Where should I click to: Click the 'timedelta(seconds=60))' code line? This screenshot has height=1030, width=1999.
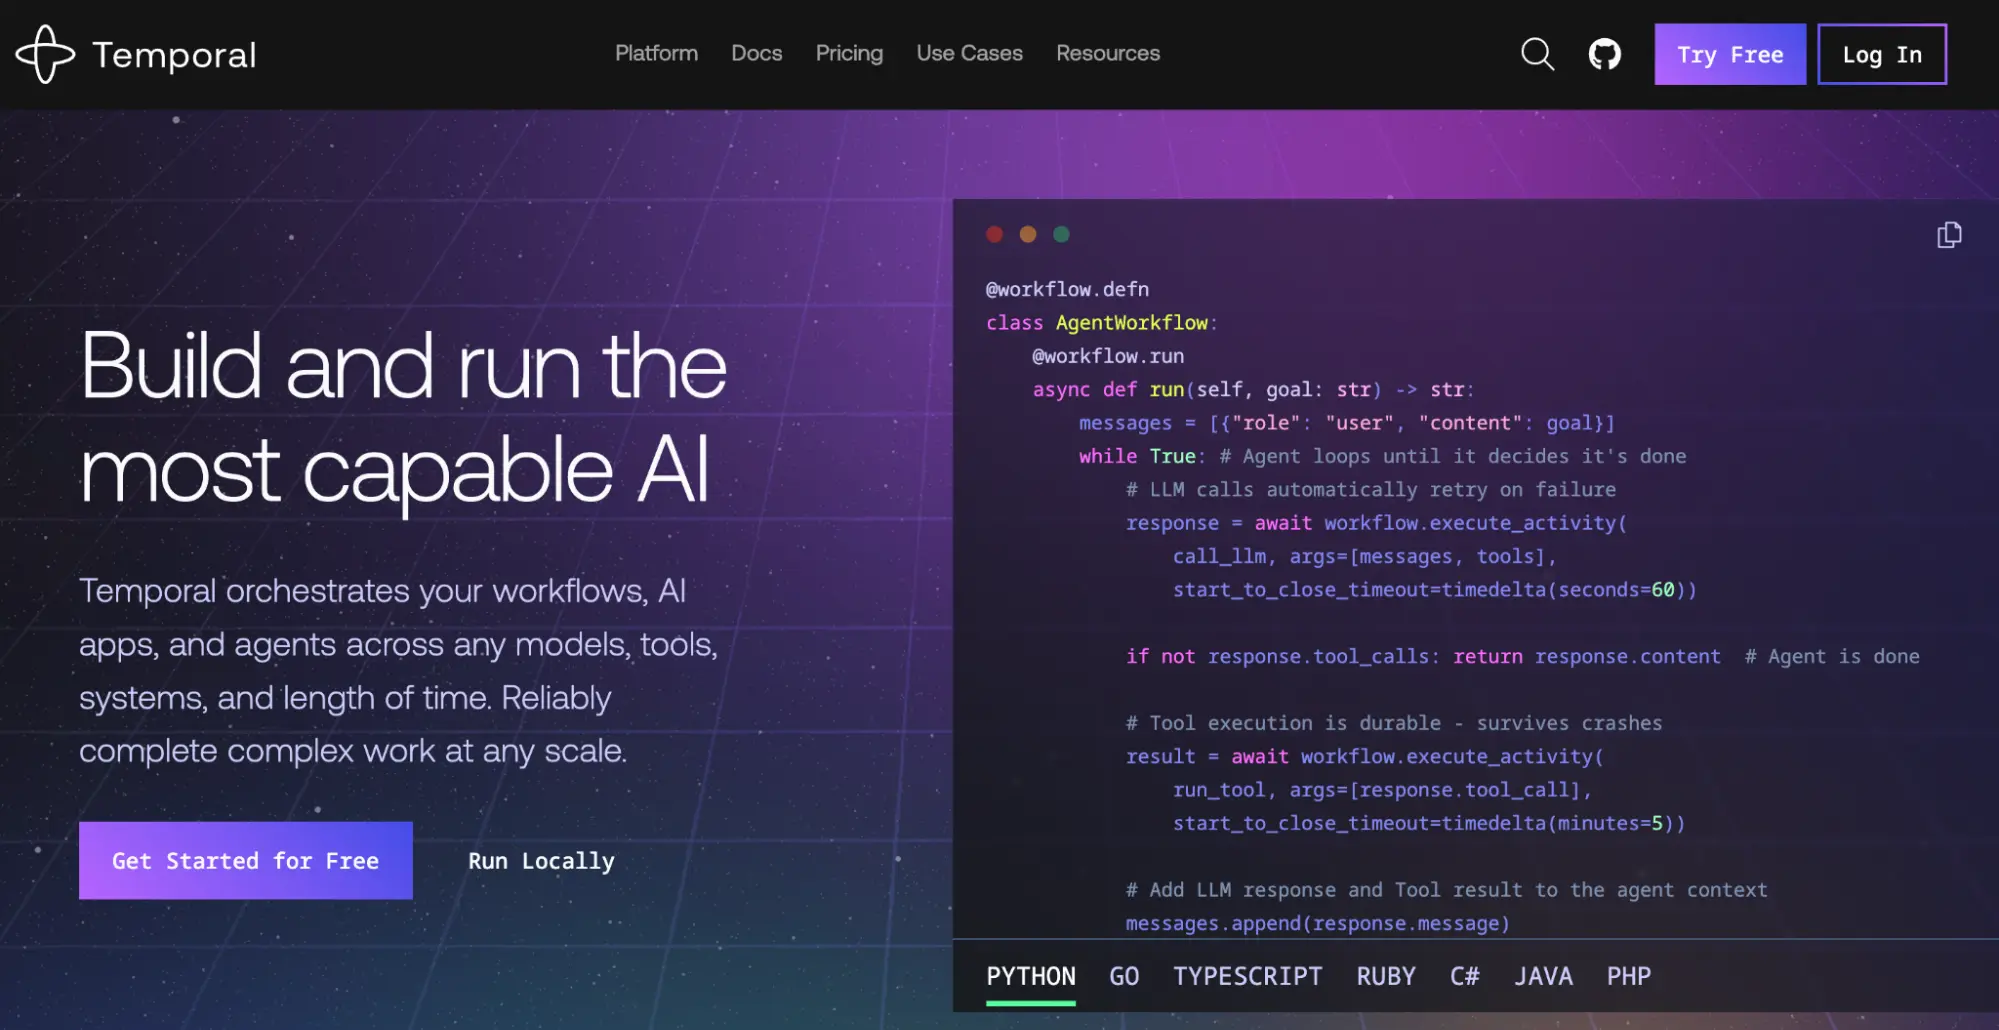point(1435,590)
